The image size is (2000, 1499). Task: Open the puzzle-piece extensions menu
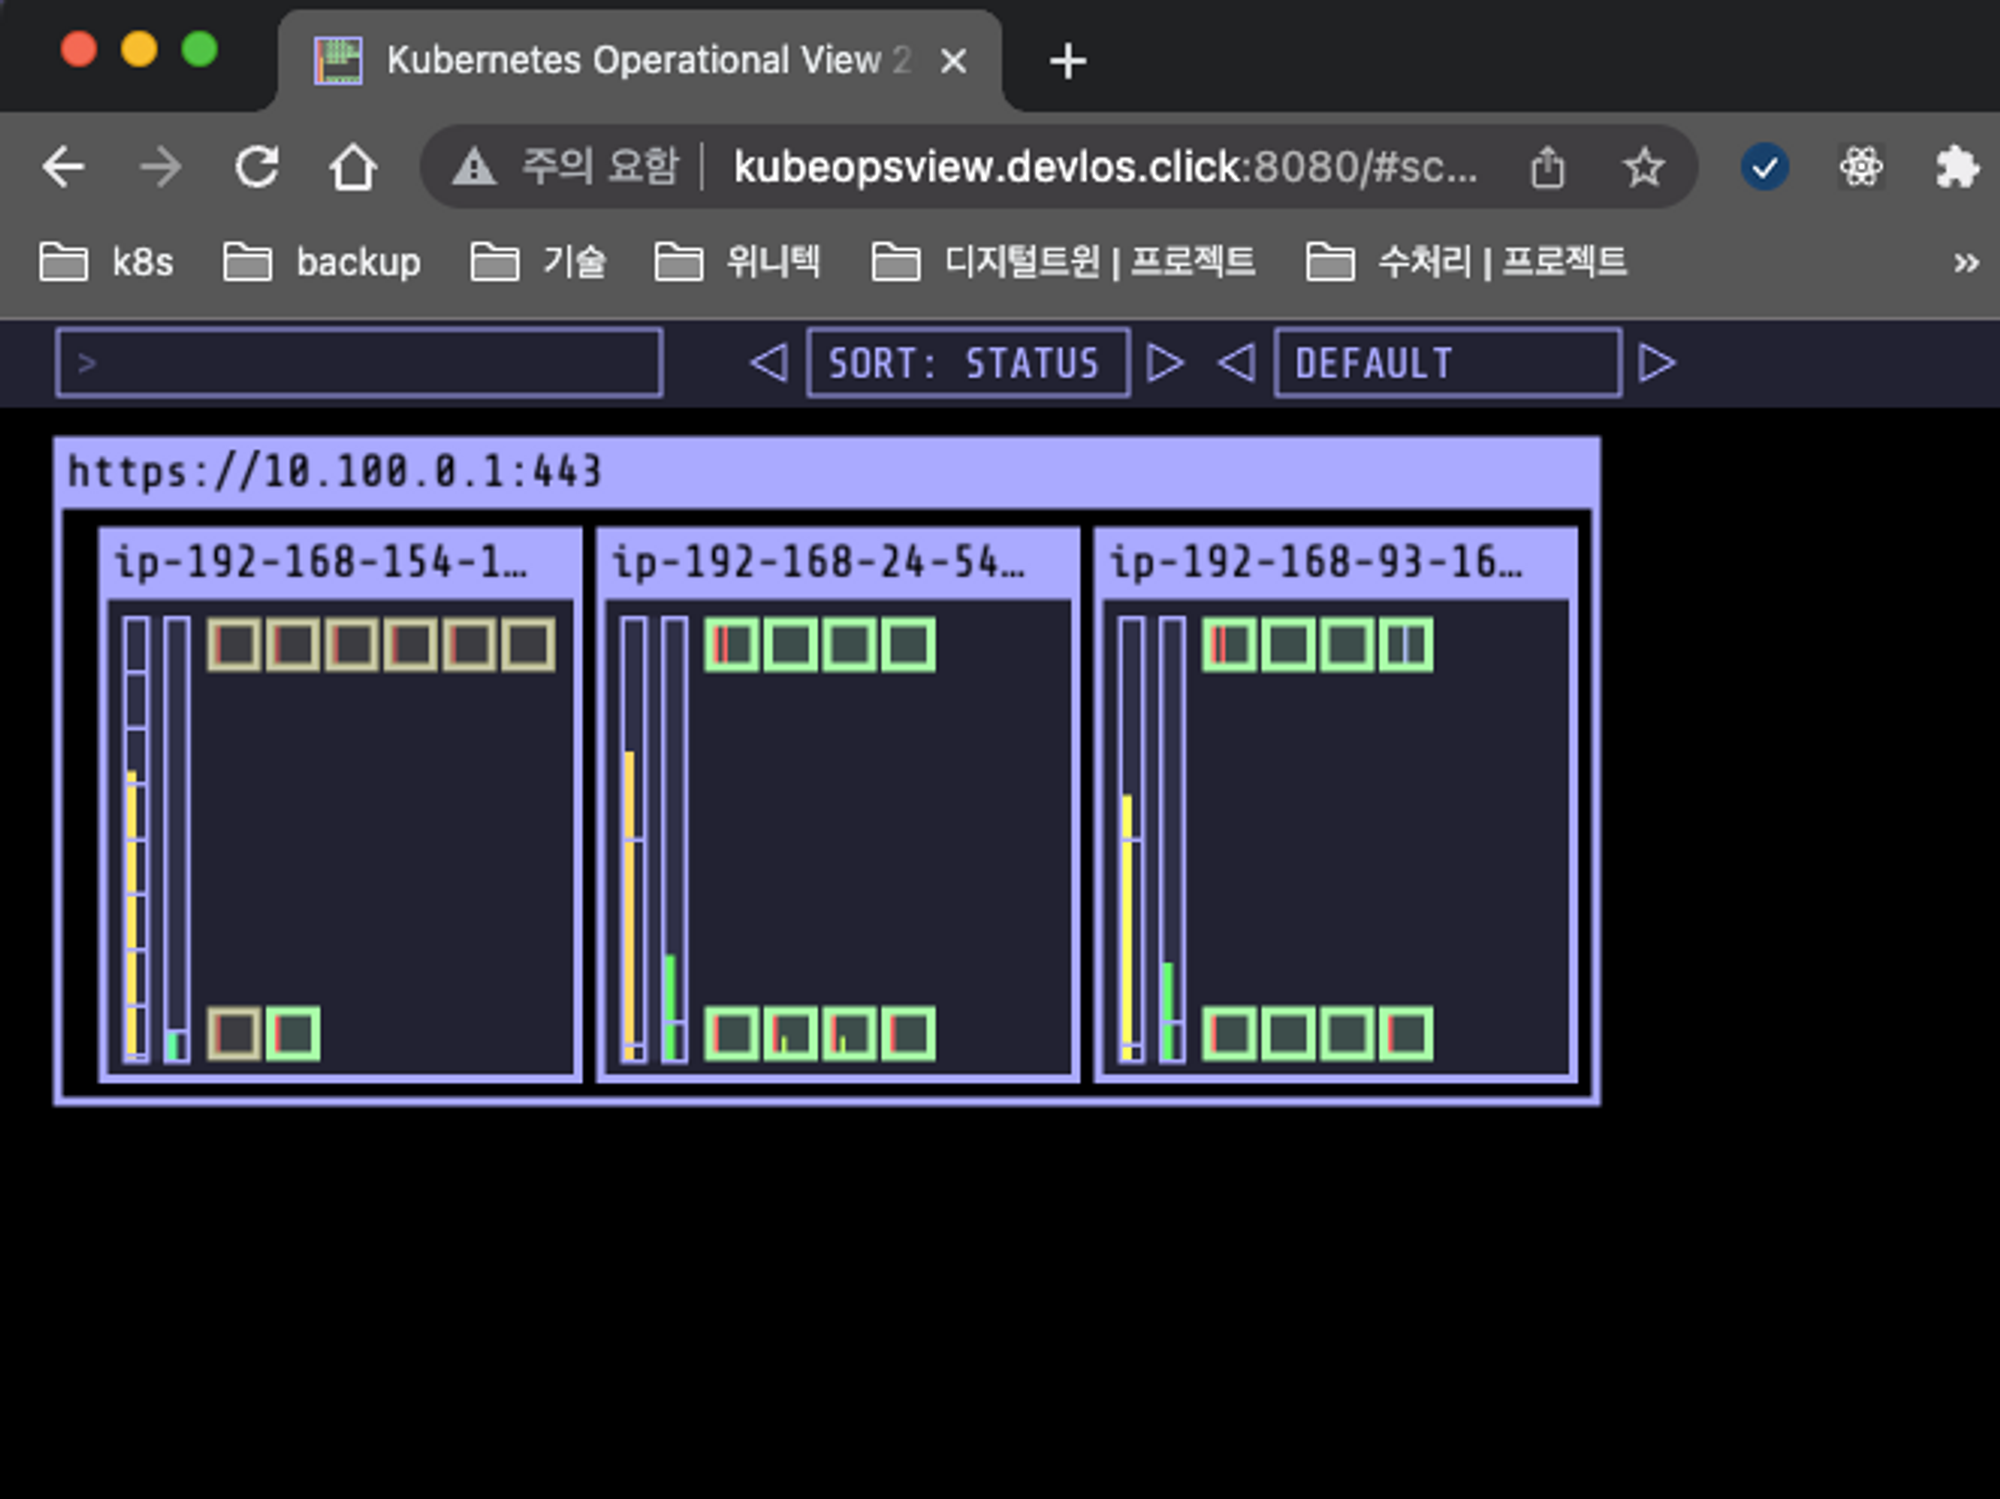(1956, 167)
